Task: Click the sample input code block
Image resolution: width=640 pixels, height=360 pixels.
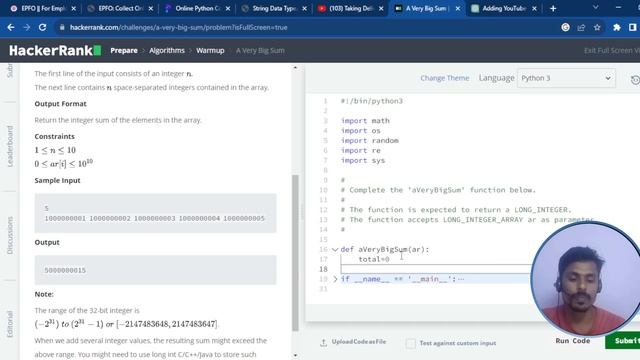Action: click(x=156, y=213)
